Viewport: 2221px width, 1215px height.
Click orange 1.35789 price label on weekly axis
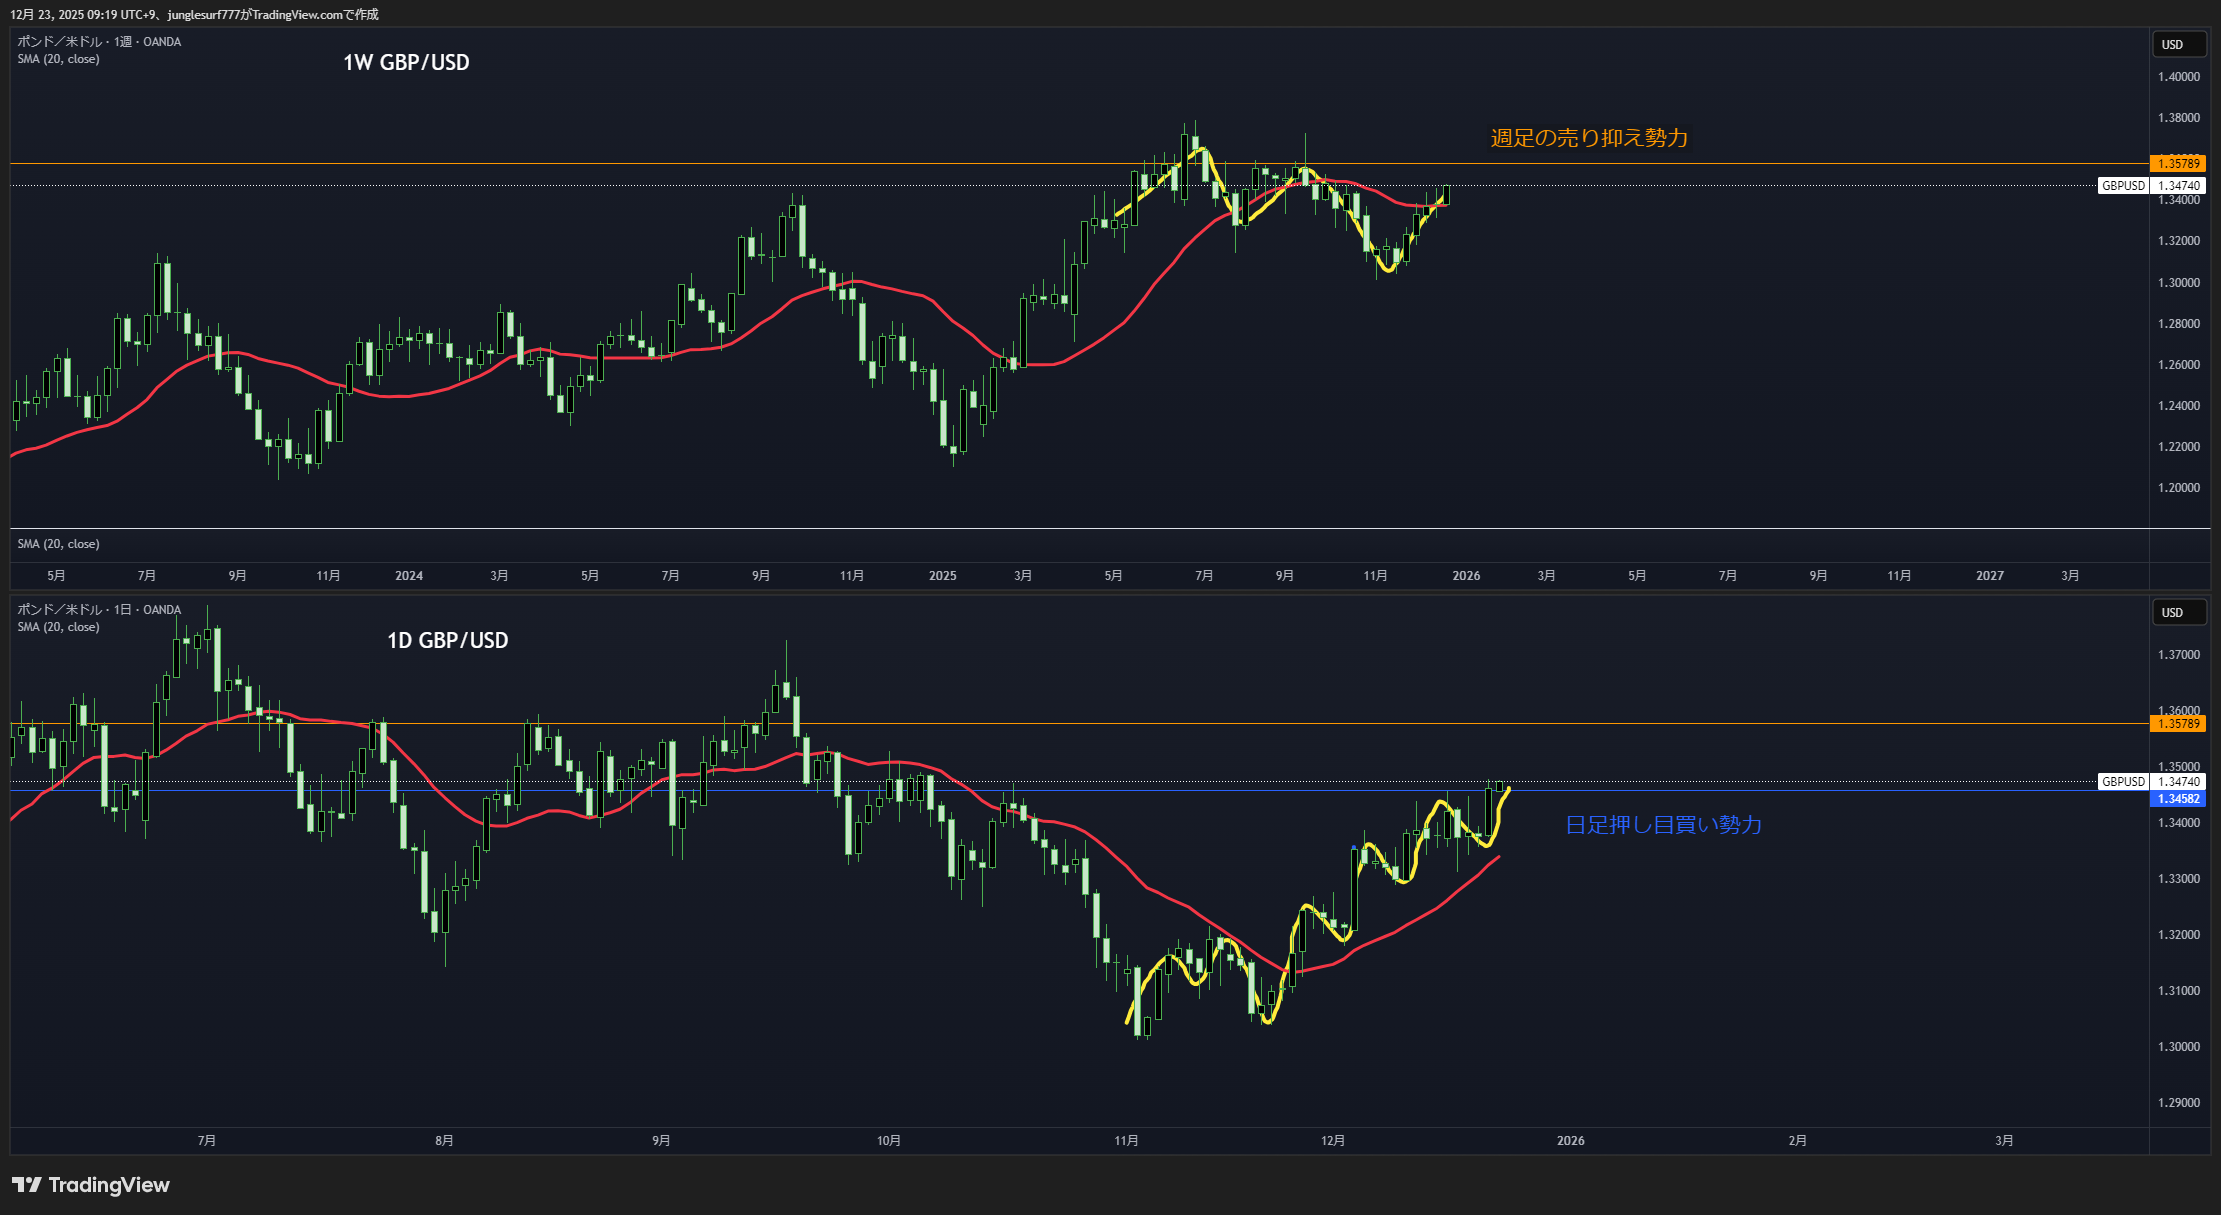[2177, 163]
